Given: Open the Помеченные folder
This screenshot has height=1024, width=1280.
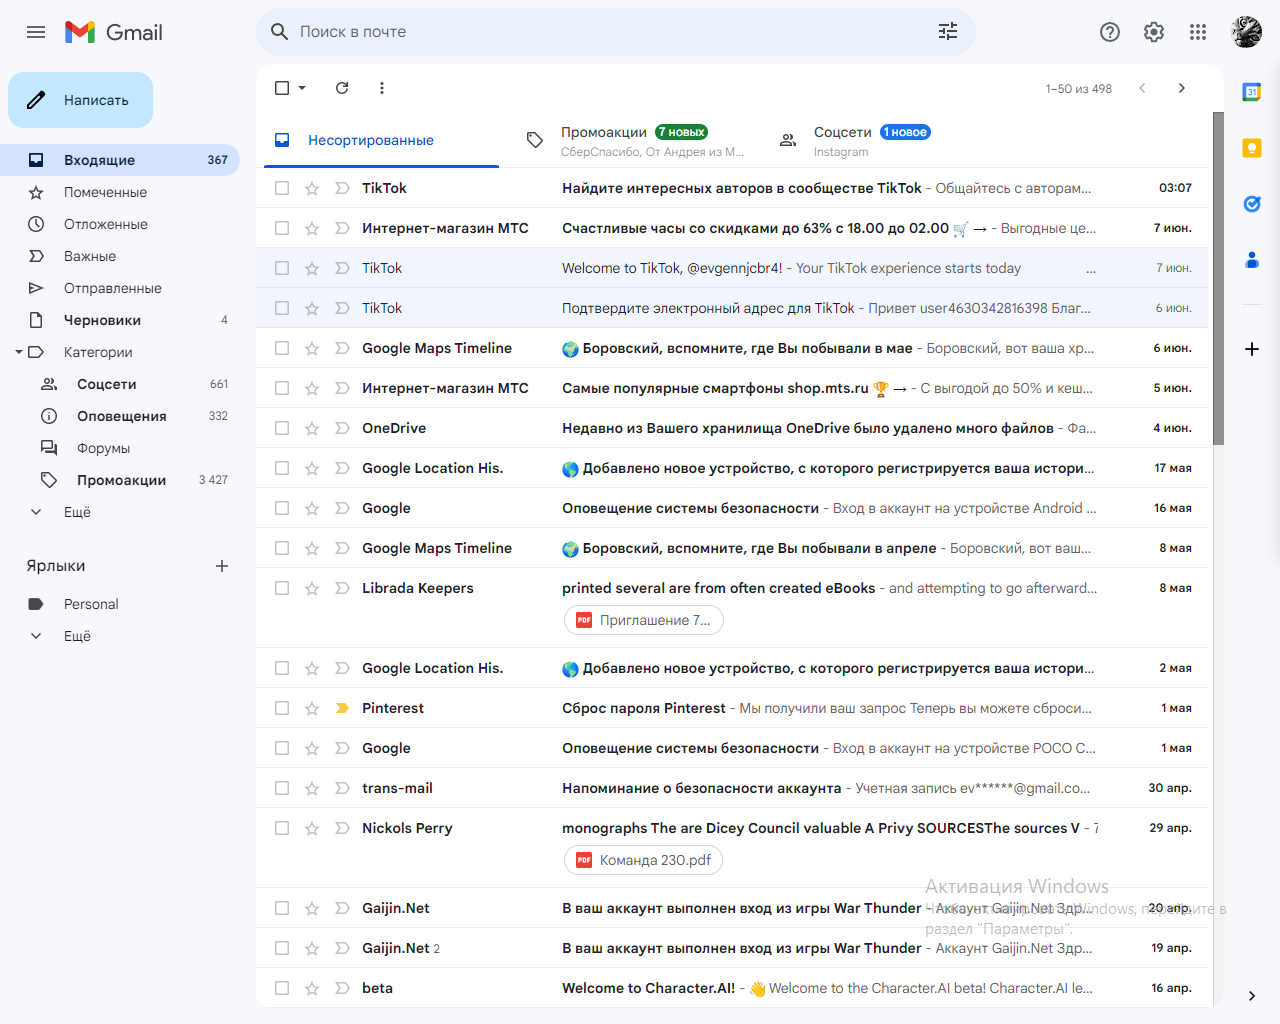Looking at the screenshot, I should tap(120, 192).
